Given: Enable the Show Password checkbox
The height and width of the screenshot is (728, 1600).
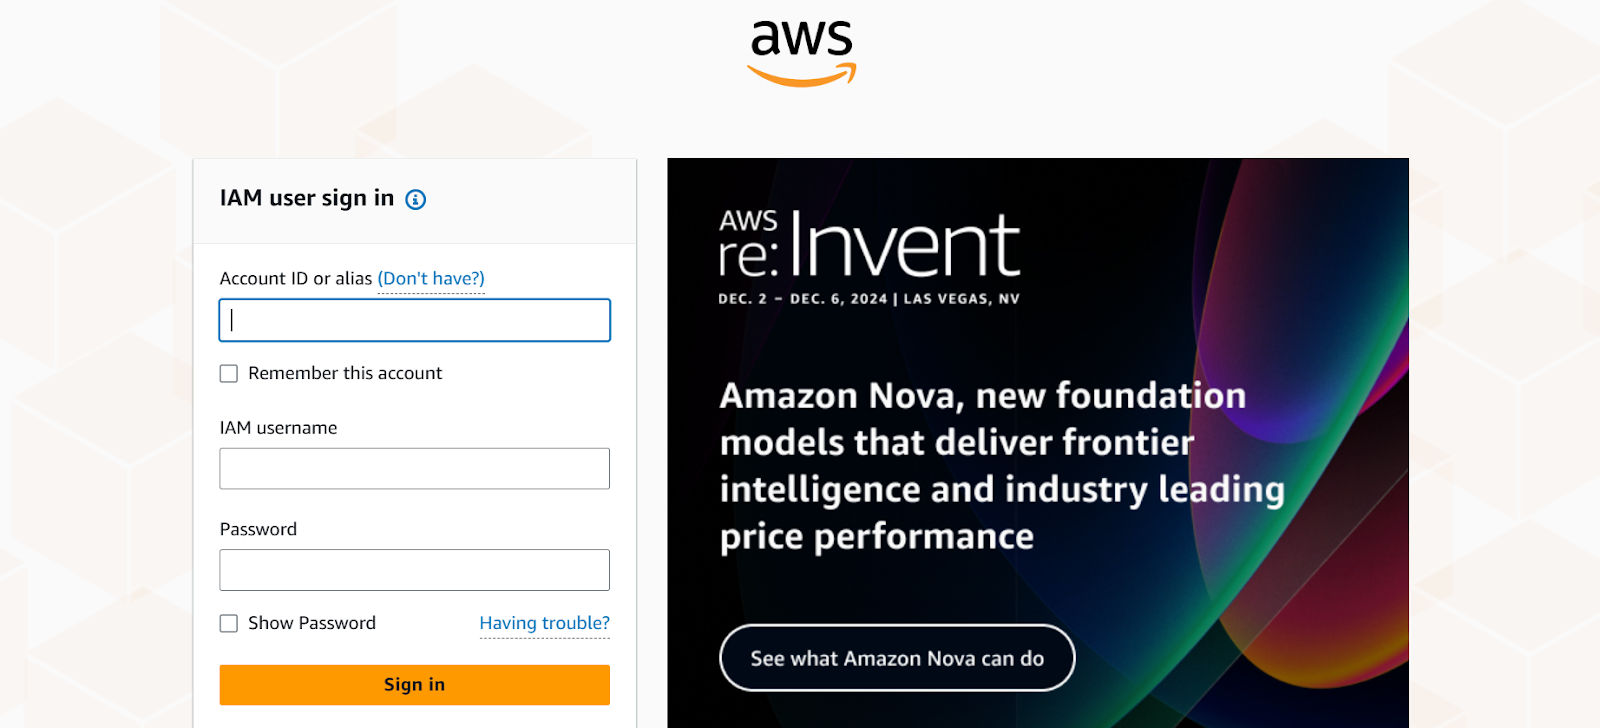Looking at the screenshot, I should 229,623.
